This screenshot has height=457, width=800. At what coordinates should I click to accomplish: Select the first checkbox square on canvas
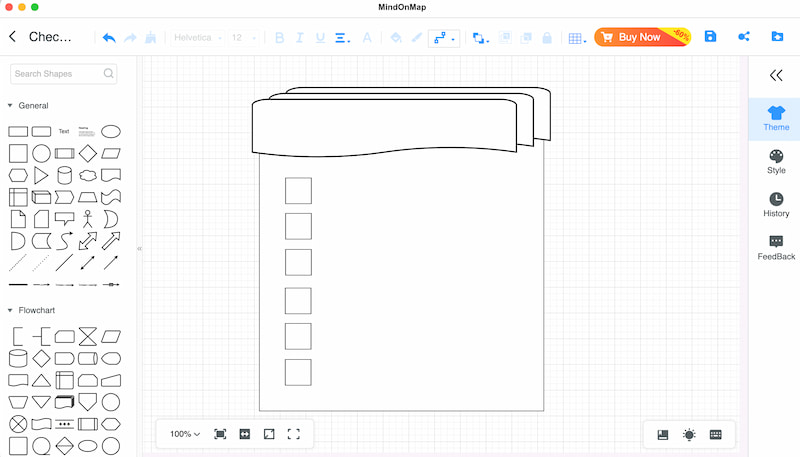298,191
